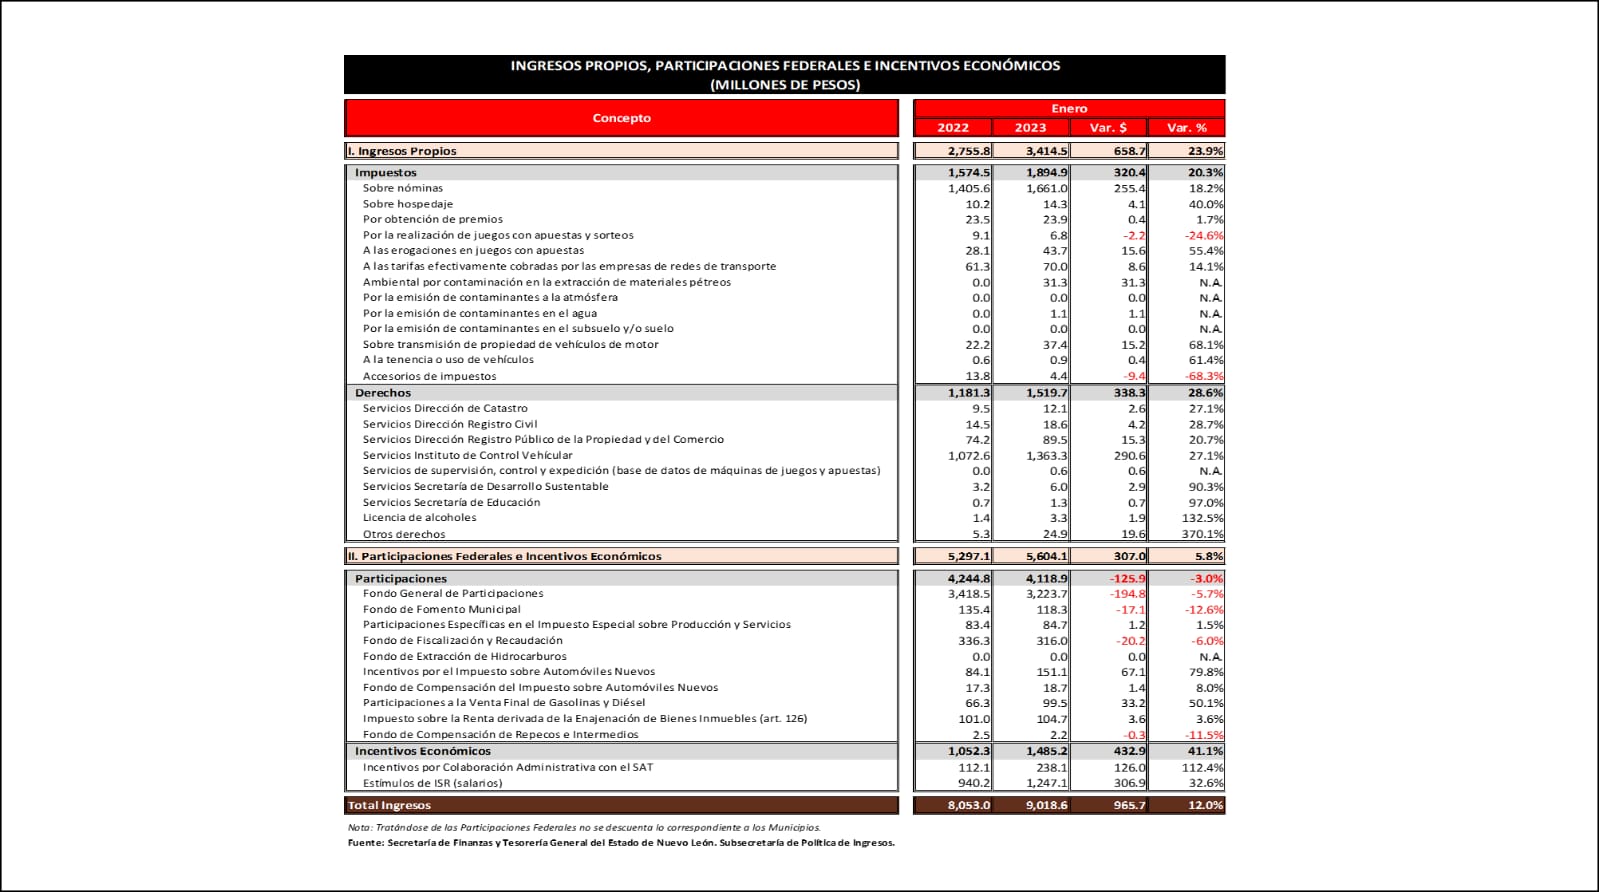Select the Var. % column header

pos(1186,127)
